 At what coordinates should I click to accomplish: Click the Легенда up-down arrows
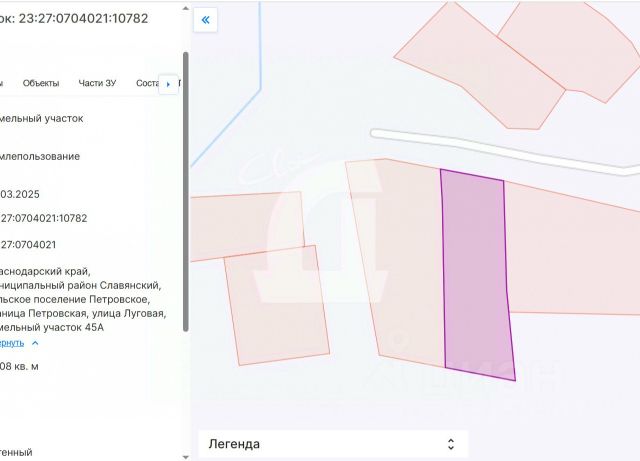(x=451, y=444)
